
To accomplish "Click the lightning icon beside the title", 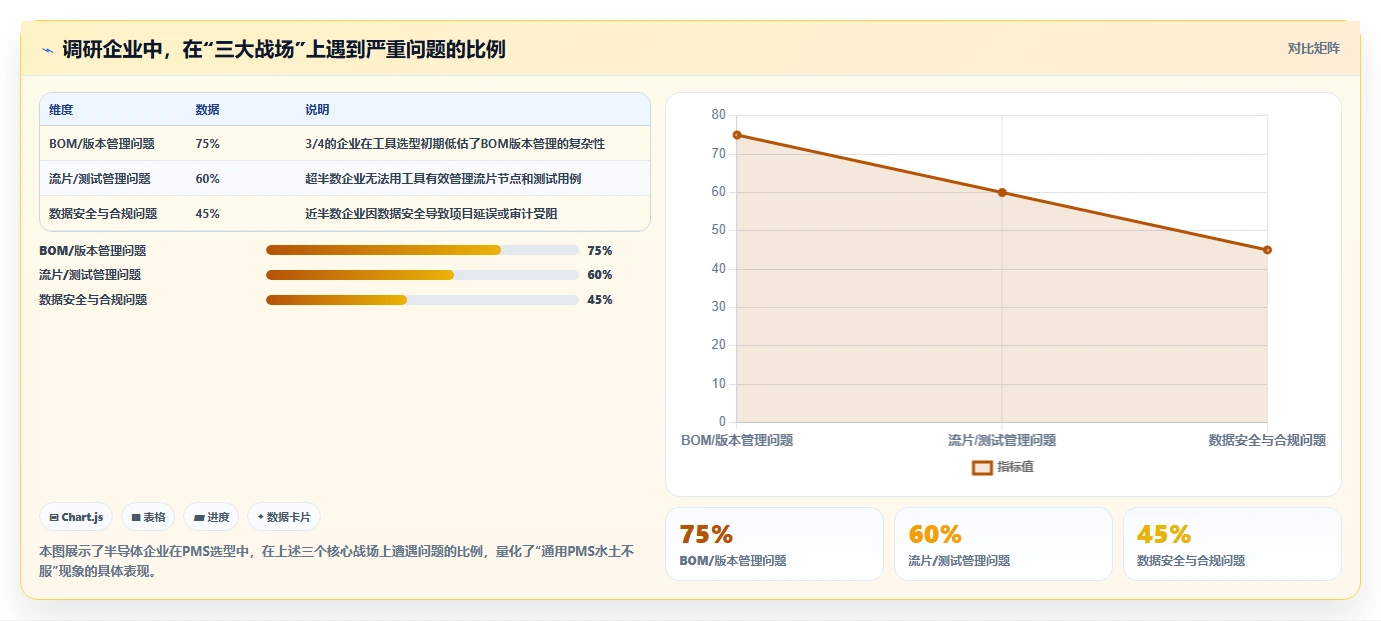I will tap(48, 50).
